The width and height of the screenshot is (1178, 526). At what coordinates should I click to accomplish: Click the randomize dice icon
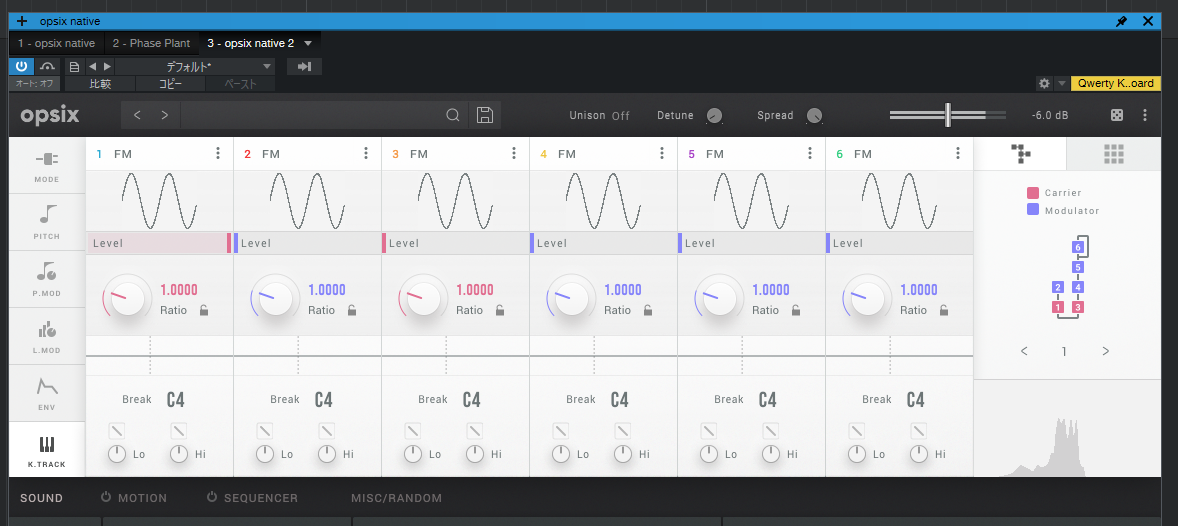tap(1116, 115)
